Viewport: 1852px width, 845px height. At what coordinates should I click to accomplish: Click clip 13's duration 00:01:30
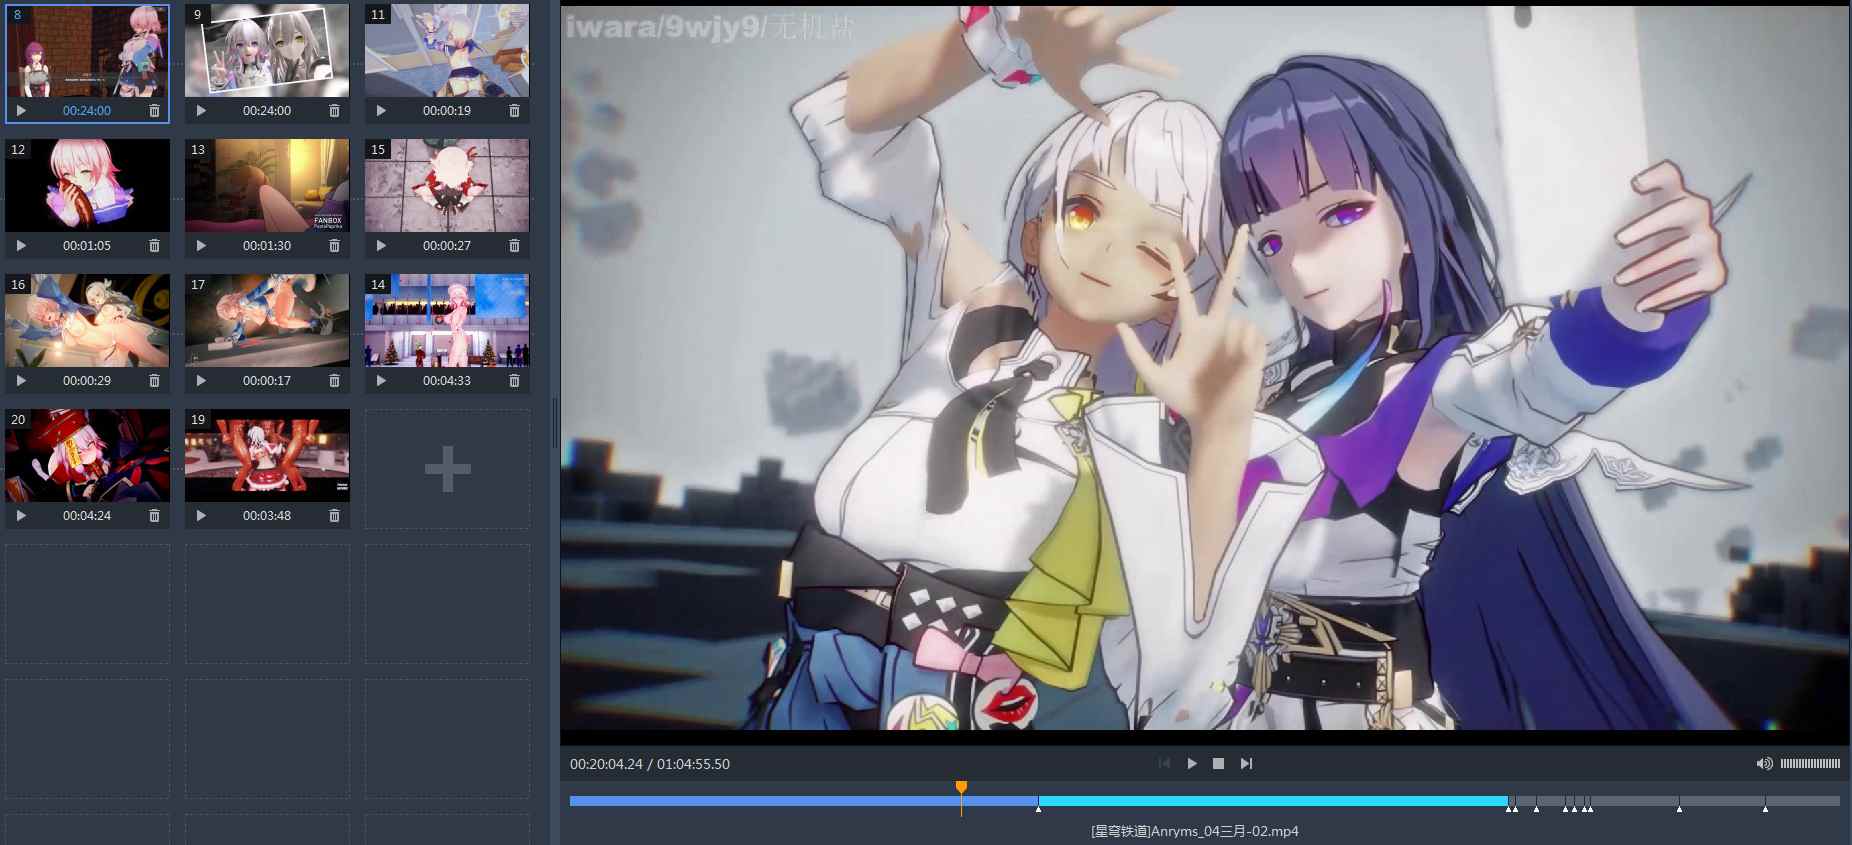(x=267, y=246)
